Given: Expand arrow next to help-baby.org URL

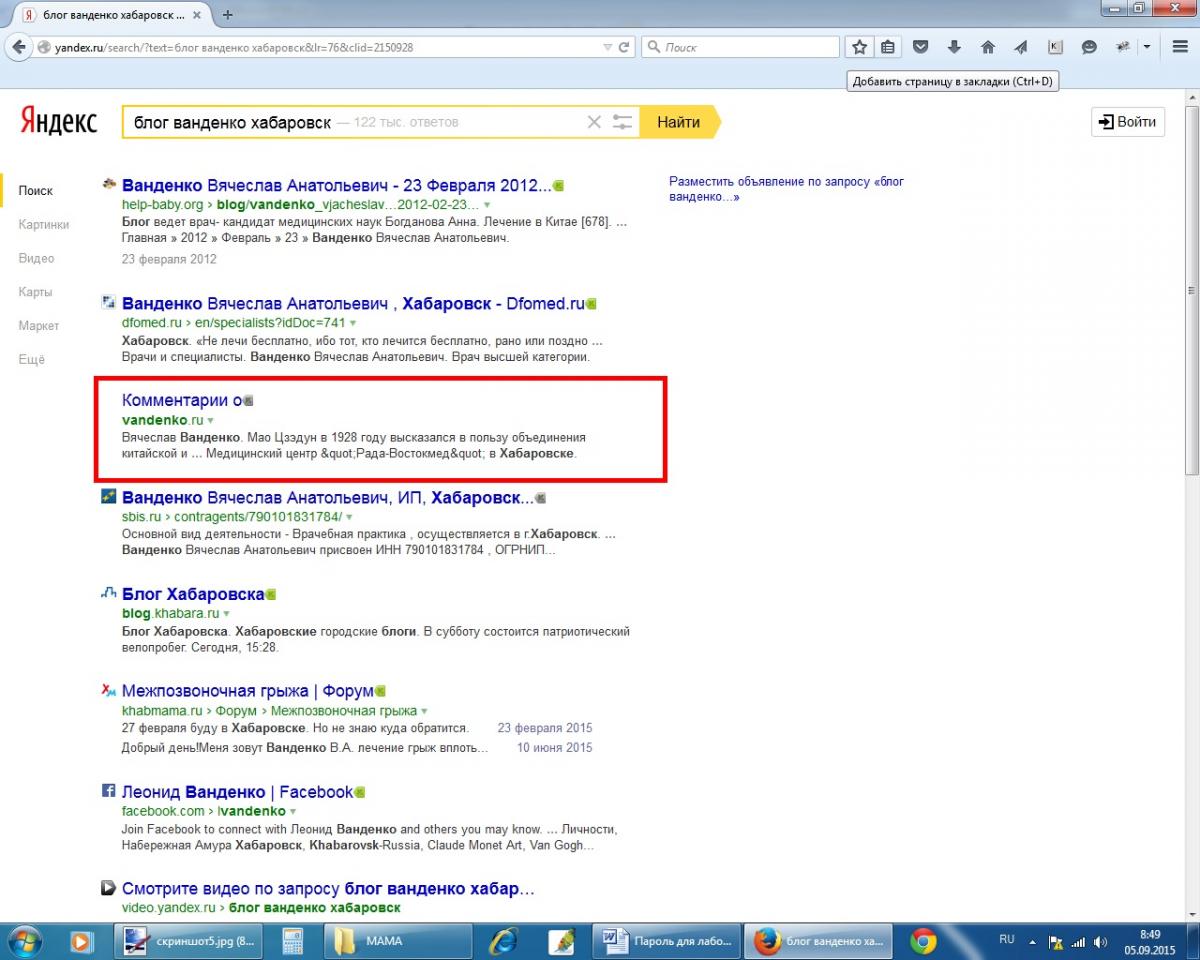Looking at the screenshot, I should [487, 205].
